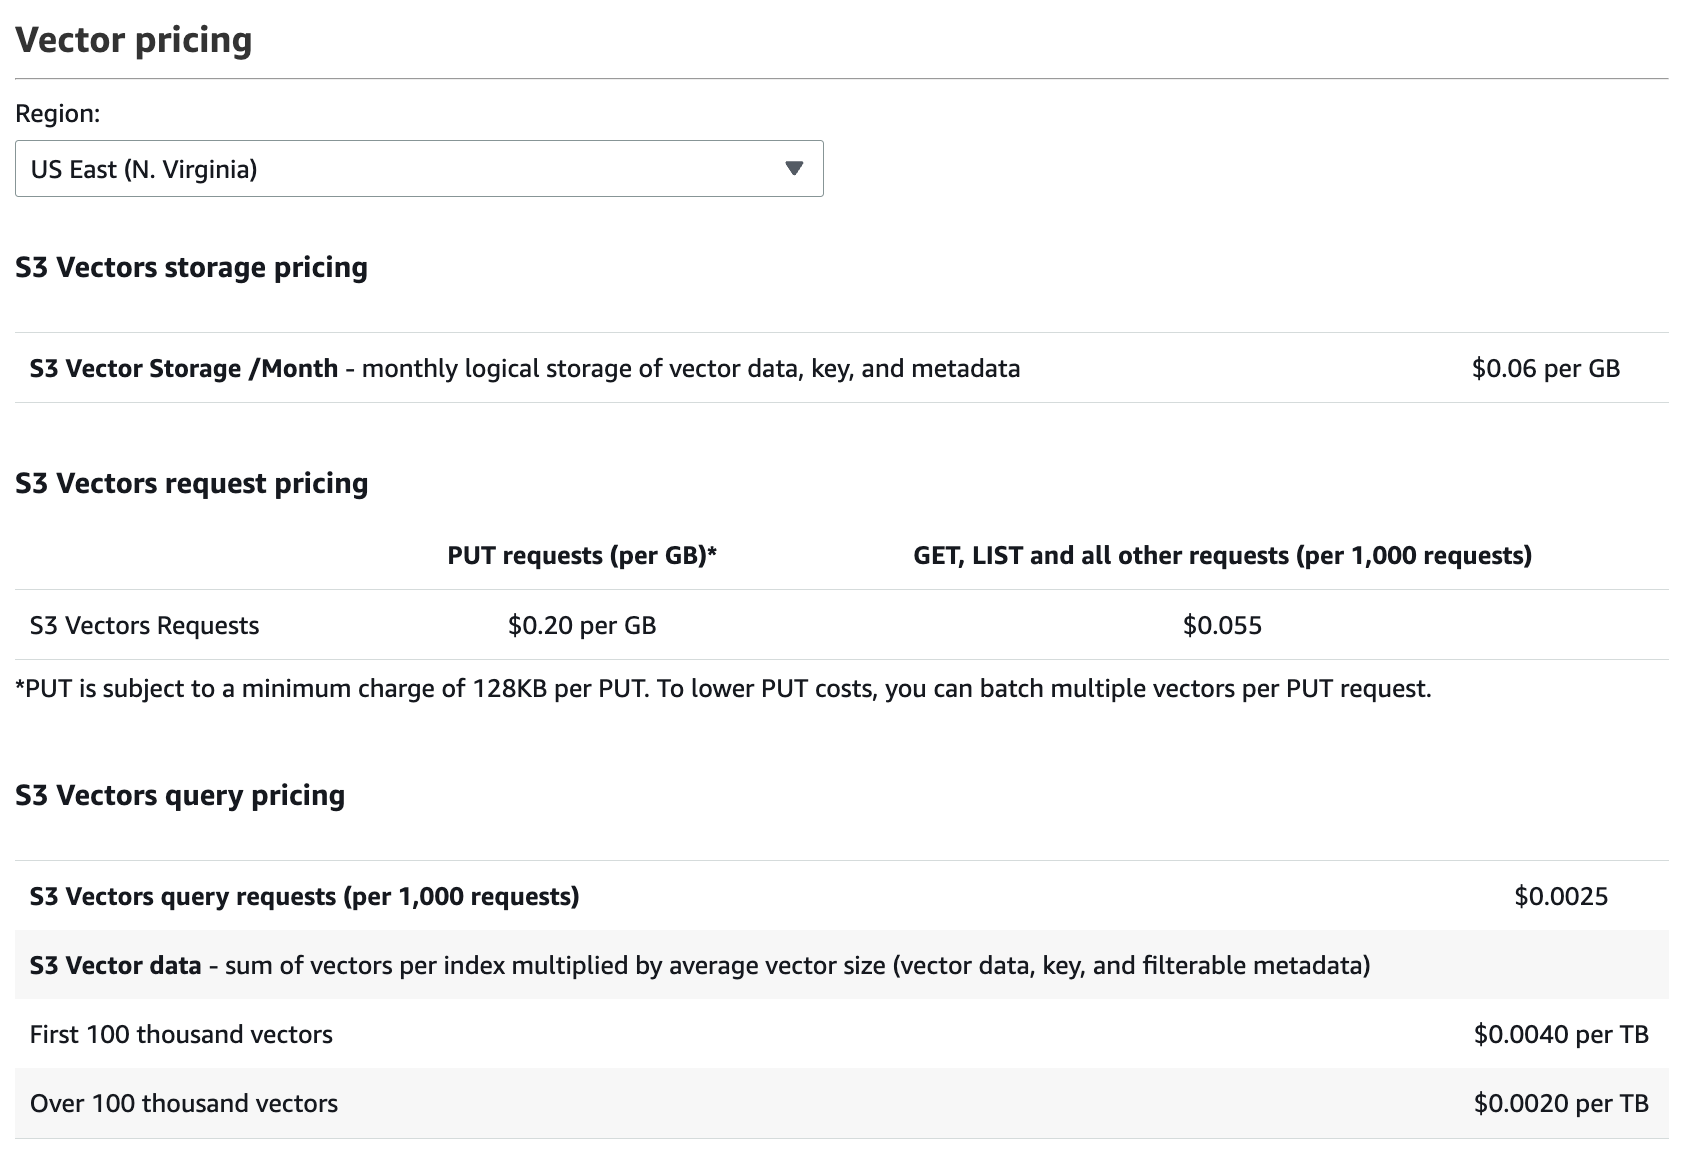Select the S3 Vectors storage pricing heading
This screenshot has width=1684, height=1150.
[x=191, y=267]
